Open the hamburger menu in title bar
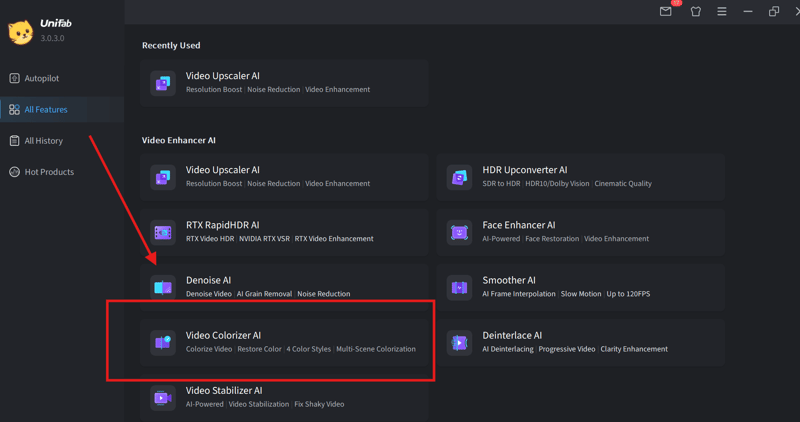This screenshot has height=422, width=800. pos(722,11)
